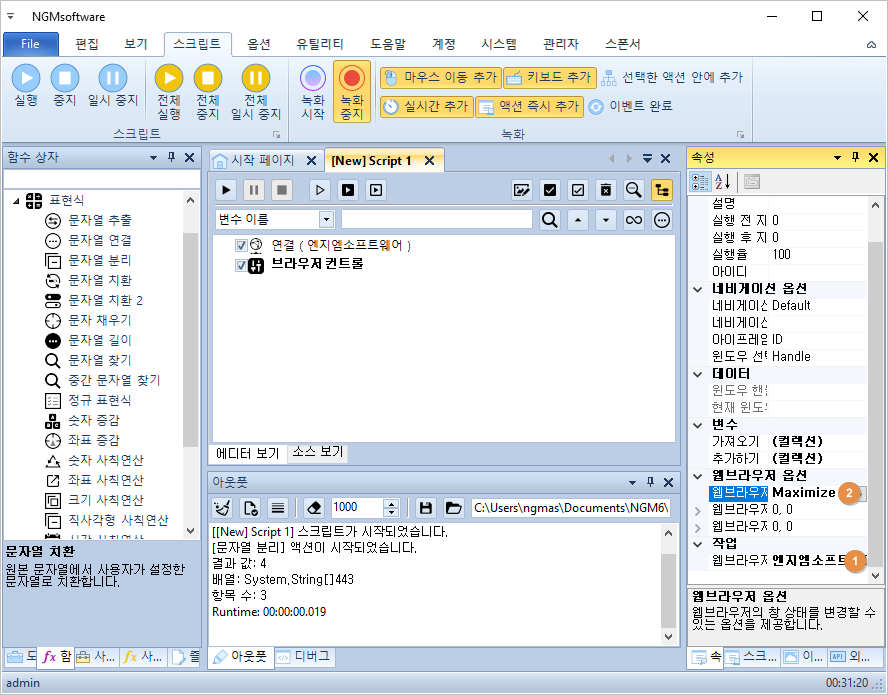Open the 편집 ribbon tab
Image resolution: width=888 pixels, height=695 pixels.
click(x=87, y=44)
